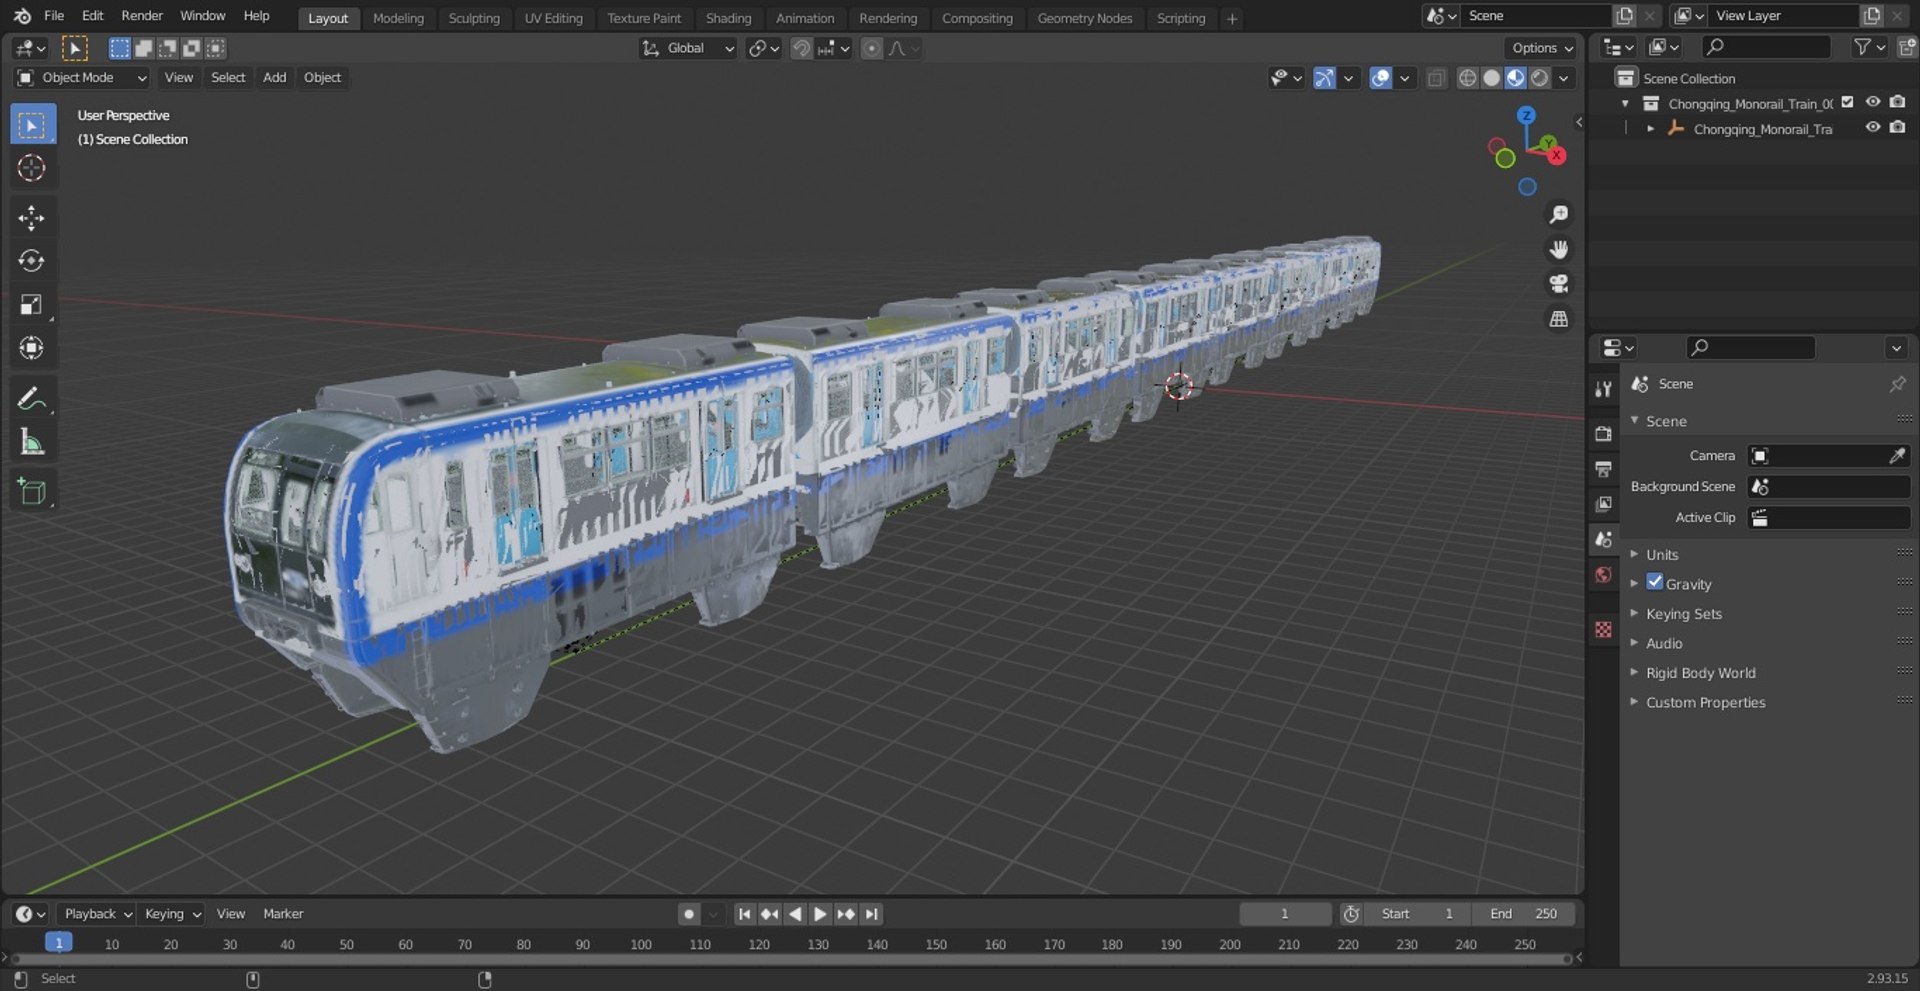Open the Playback dropdown
Image resolution: width=1920 pixels, height=991 pixels.
point(97,914)
